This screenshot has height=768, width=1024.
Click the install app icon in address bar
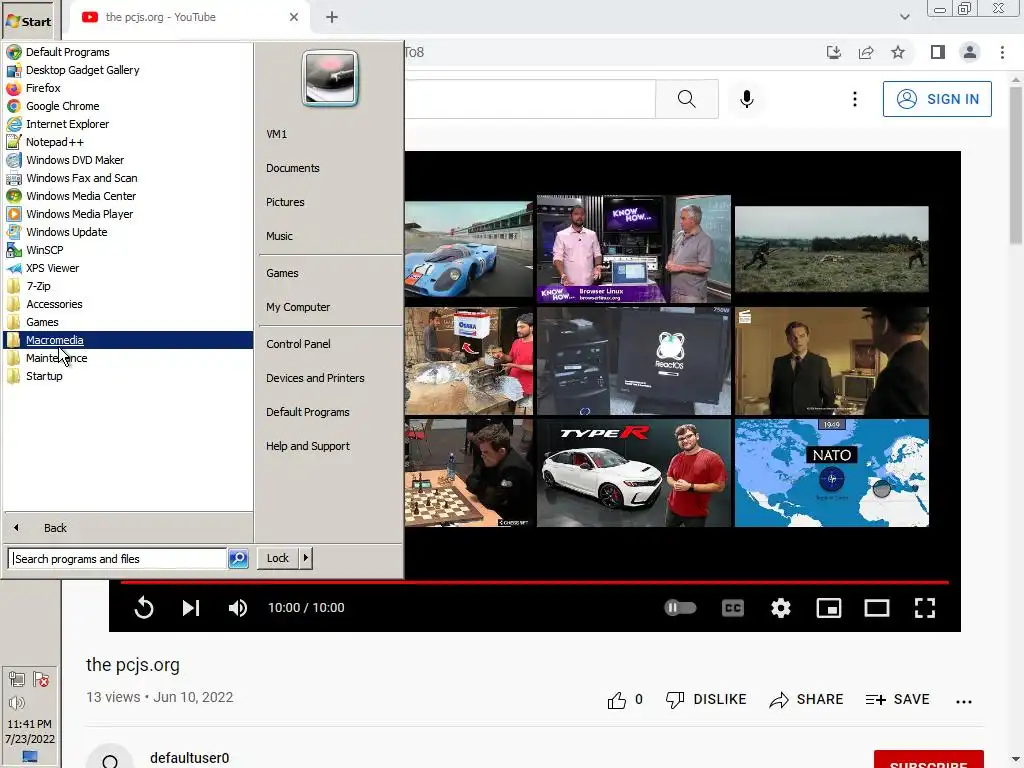[834, 52]
